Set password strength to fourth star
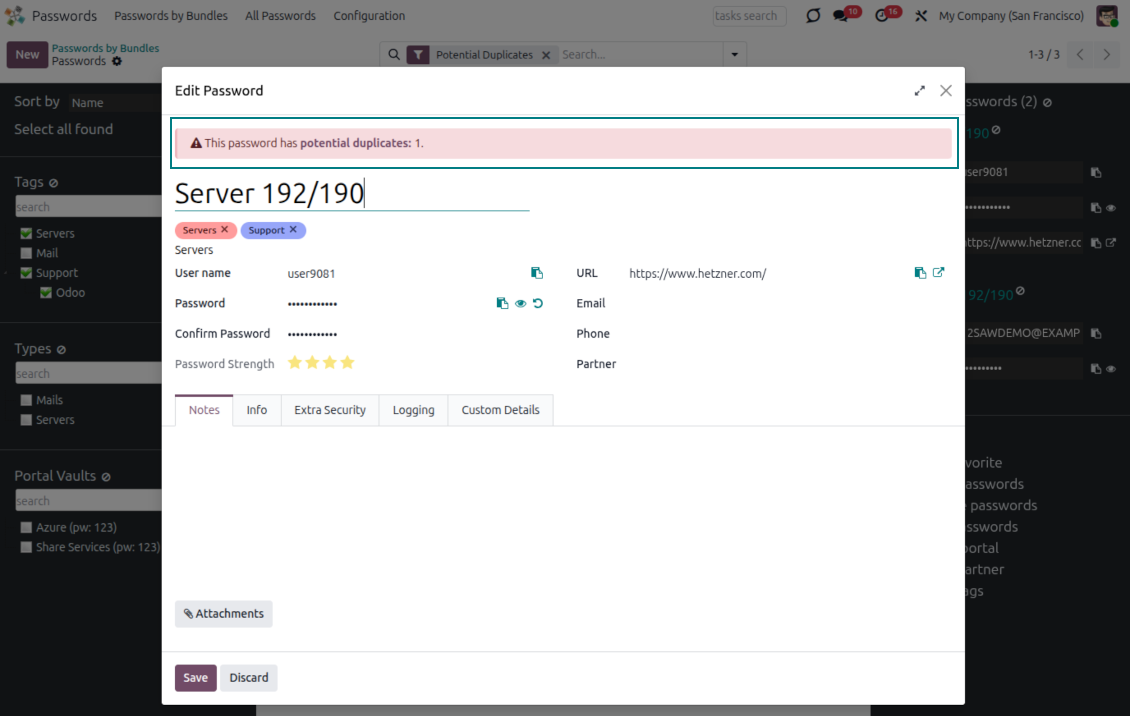This screenshot has width=1130, height=716. pos(347,363)
